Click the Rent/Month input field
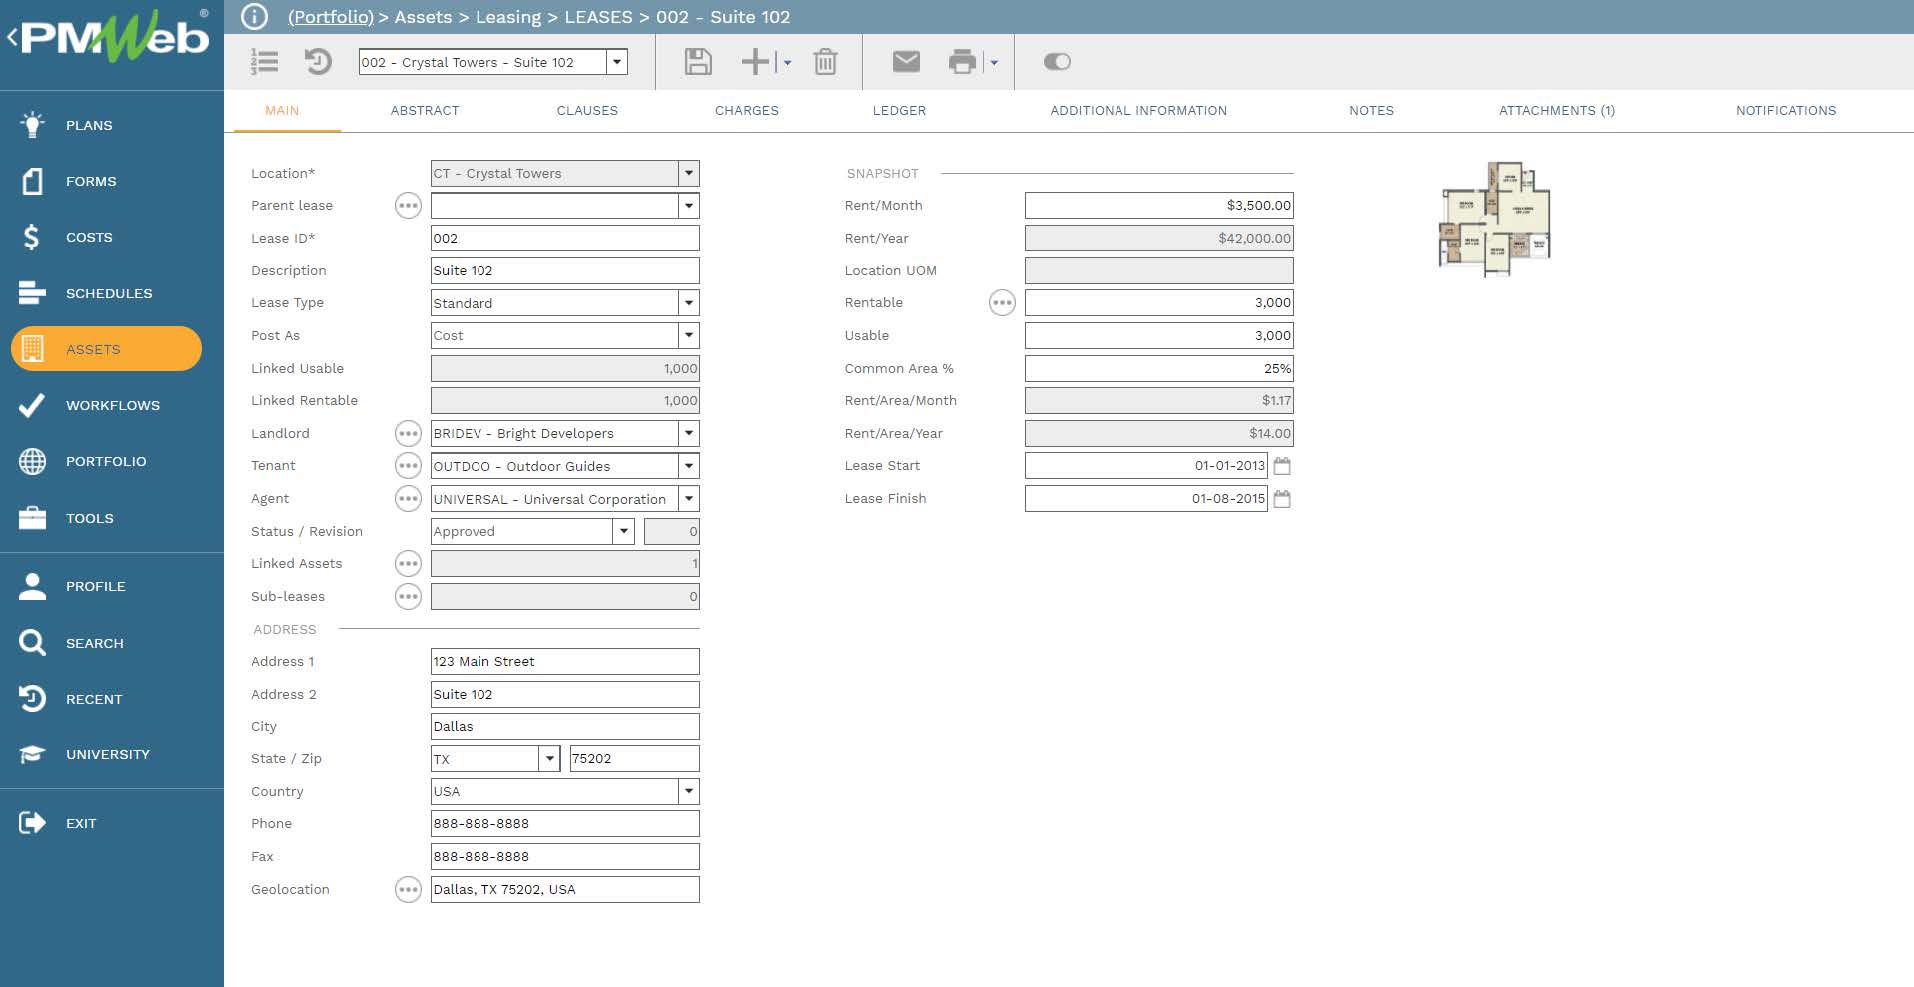 pos(1159,206)
